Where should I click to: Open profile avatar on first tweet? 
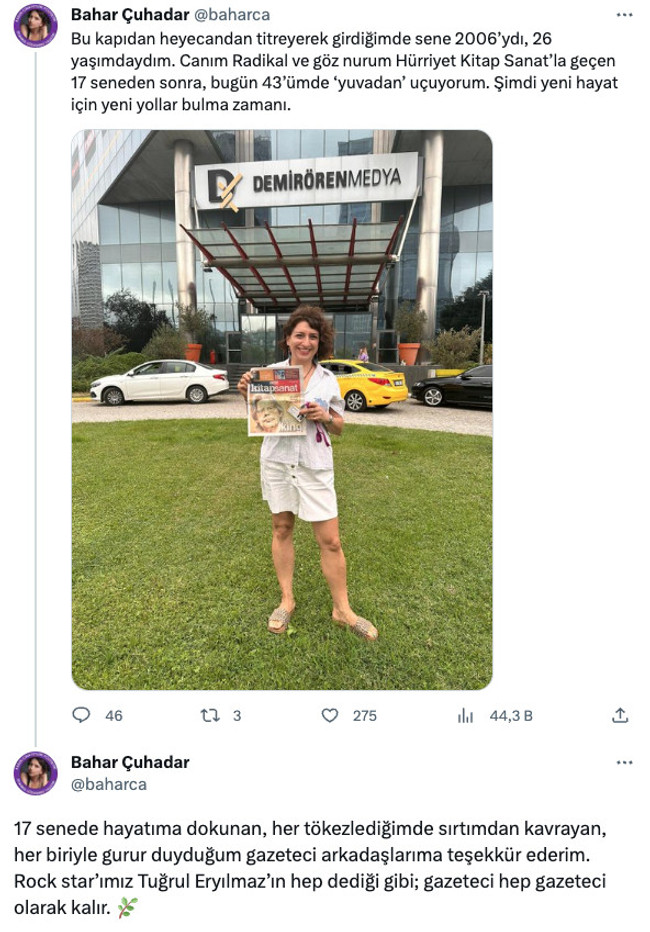36,25
